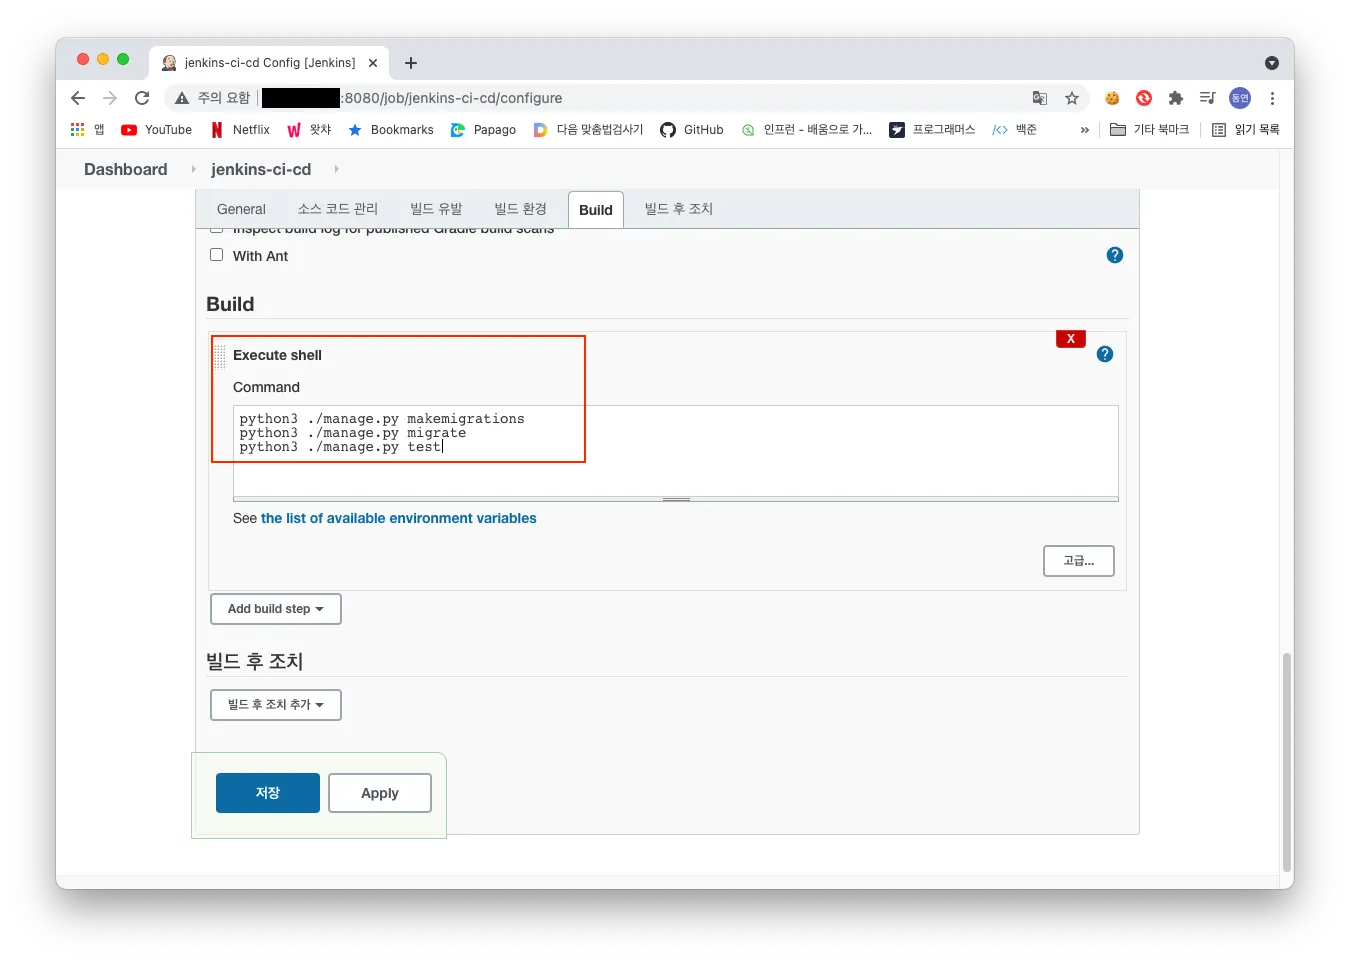
Task: Open the With Ant help question icon
Action: click(1115, 255)
